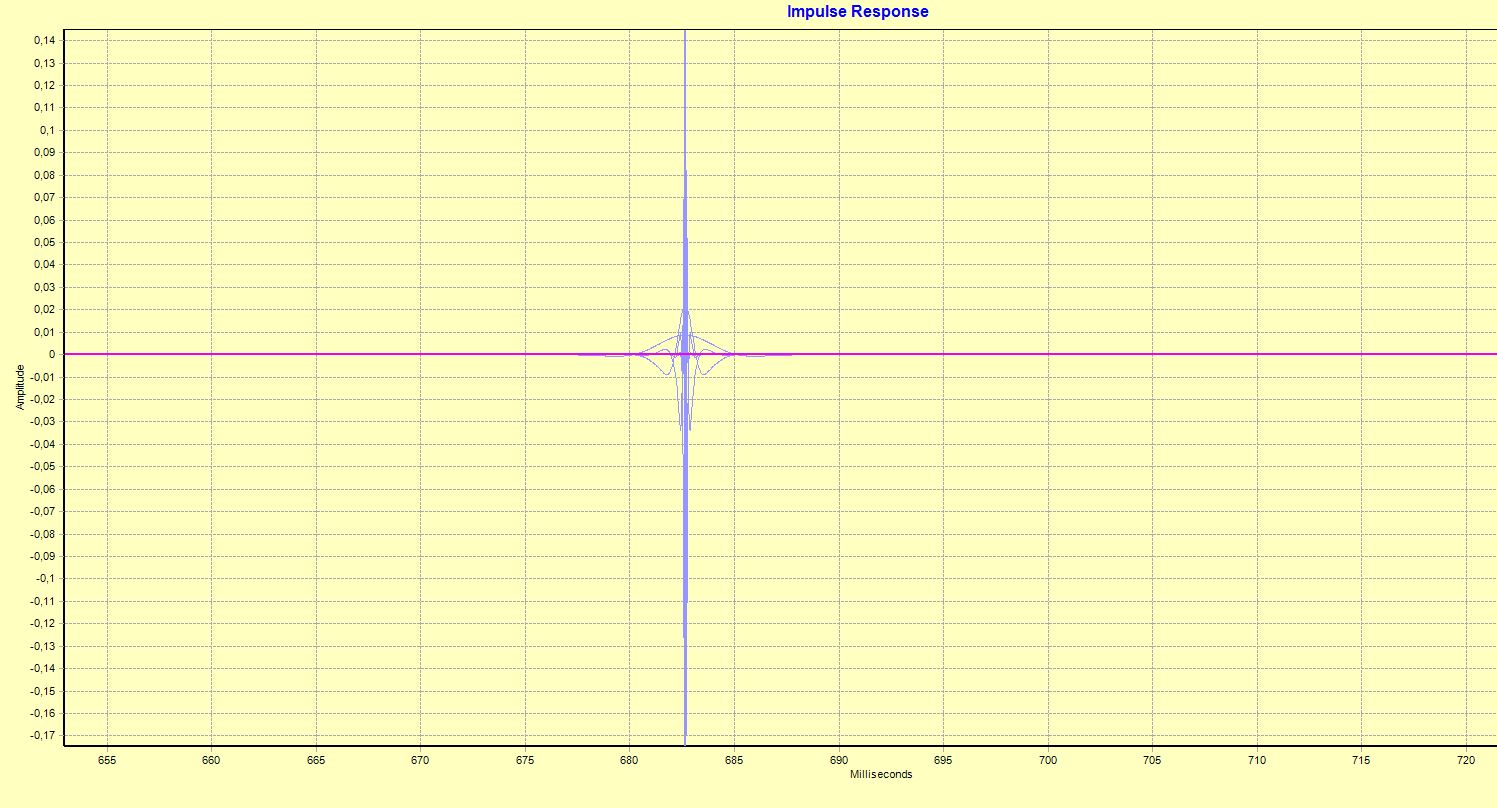The width and height of the screenshot is (1497, 808).
Task: Click the 0,1 amplitude tick label
Action: pyautogui.click(x=47, y=130)
